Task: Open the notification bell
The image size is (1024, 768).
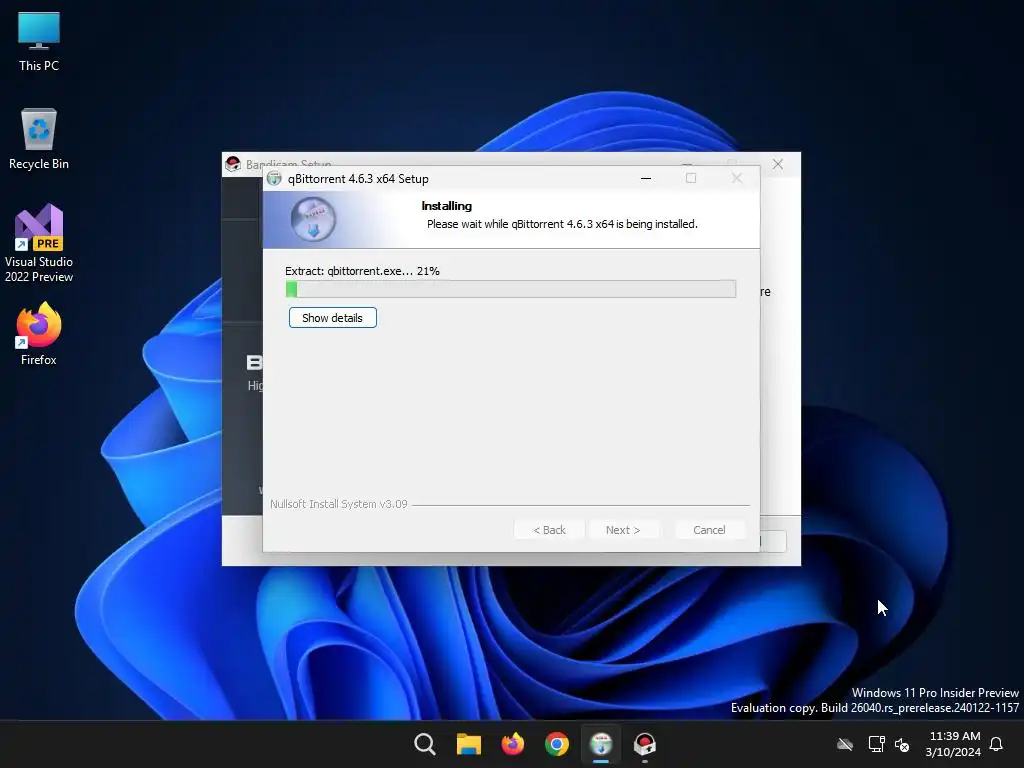Action: [x=996, y=744]
